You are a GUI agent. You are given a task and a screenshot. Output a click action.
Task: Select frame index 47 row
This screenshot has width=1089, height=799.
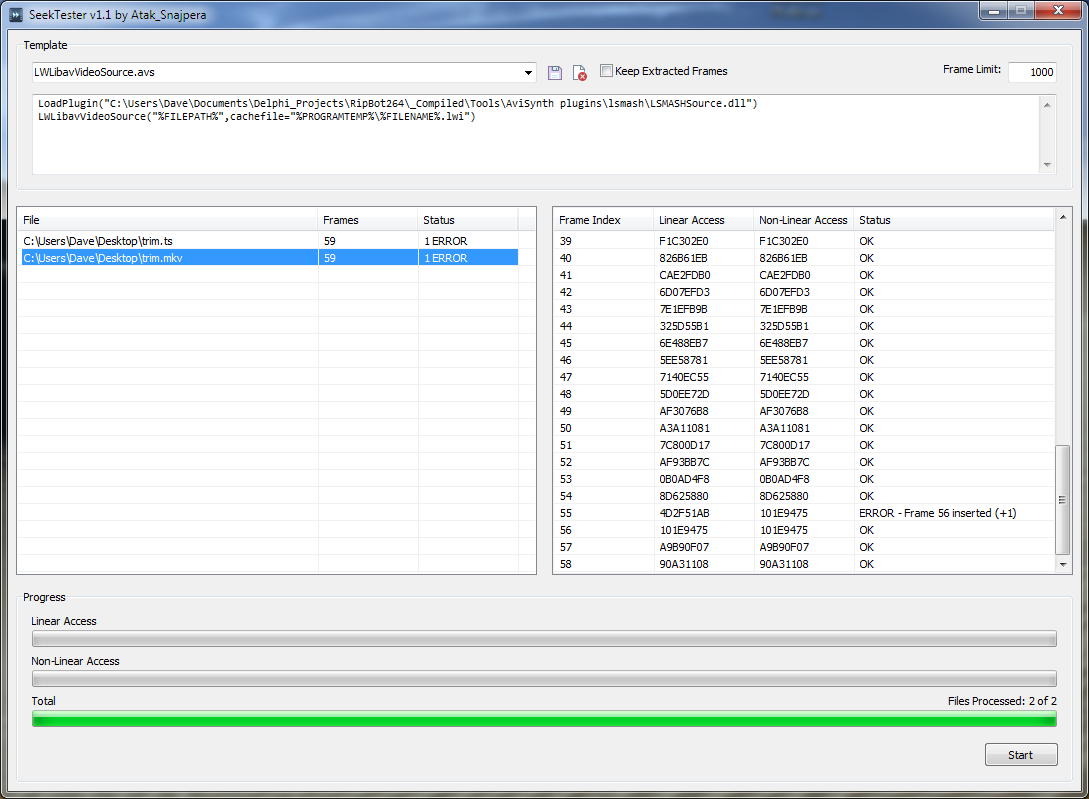click(804, 377)
